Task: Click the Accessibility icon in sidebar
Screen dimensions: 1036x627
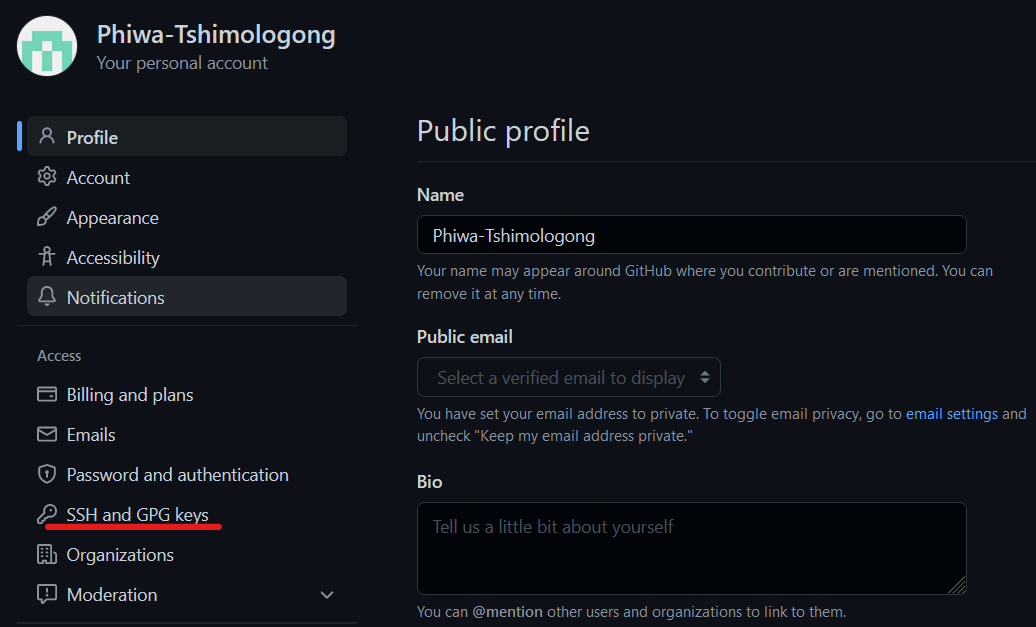Action: [x=46, y=257]
